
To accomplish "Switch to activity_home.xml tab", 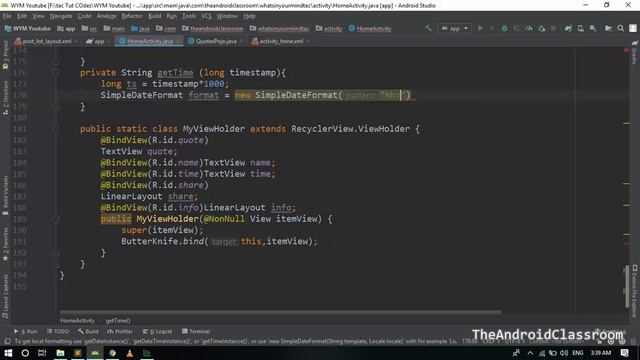I will [278, 41].
